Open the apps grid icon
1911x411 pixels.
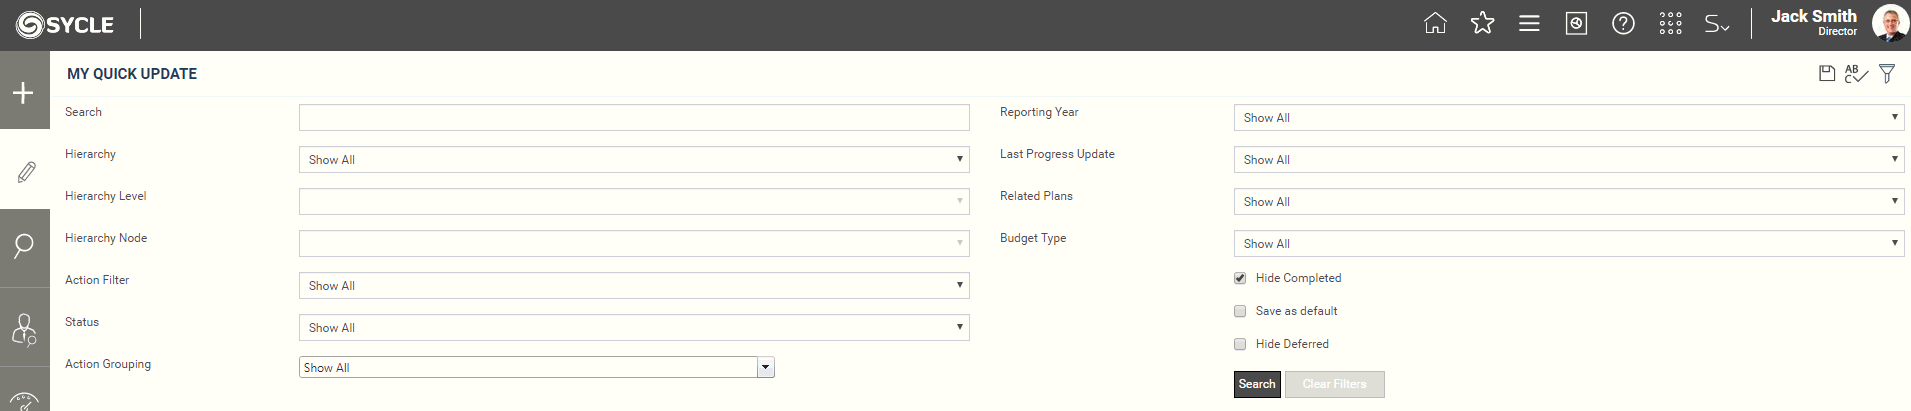(1670, 23)
